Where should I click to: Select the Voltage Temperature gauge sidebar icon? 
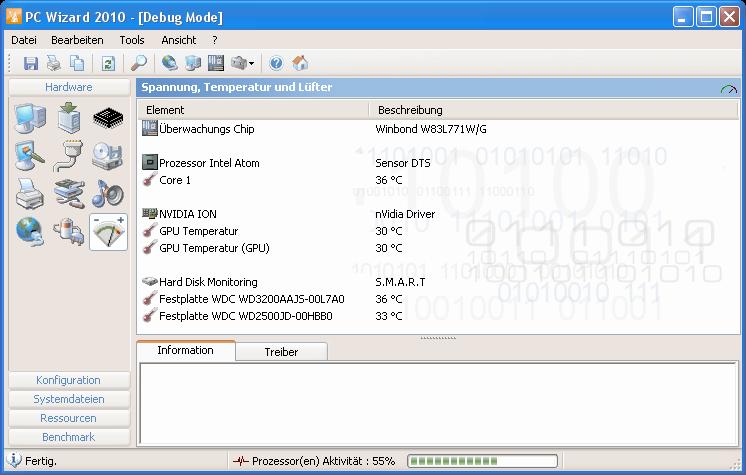point(108,232)
